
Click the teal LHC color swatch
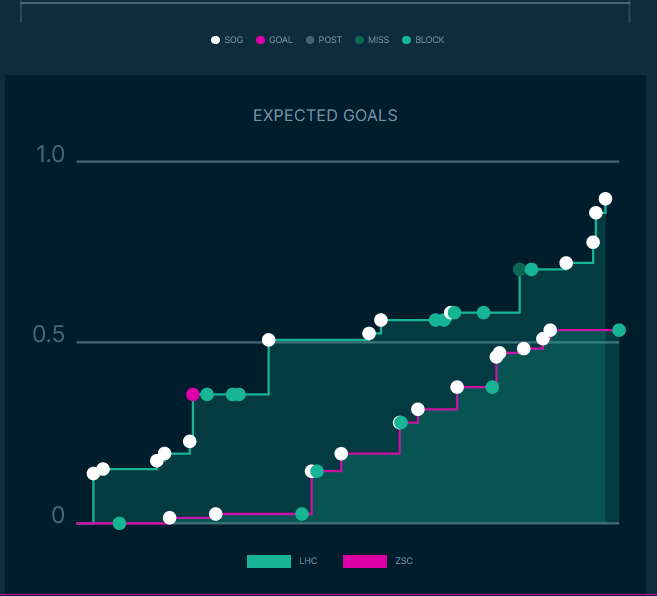(x=268, y=562)
